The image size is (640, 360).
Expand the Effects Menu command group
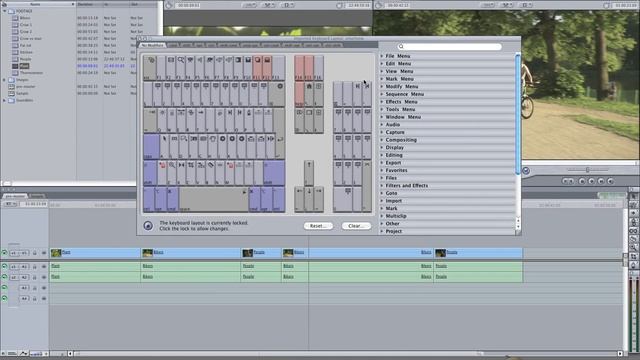pyautogui.click(x=382, y=102)
